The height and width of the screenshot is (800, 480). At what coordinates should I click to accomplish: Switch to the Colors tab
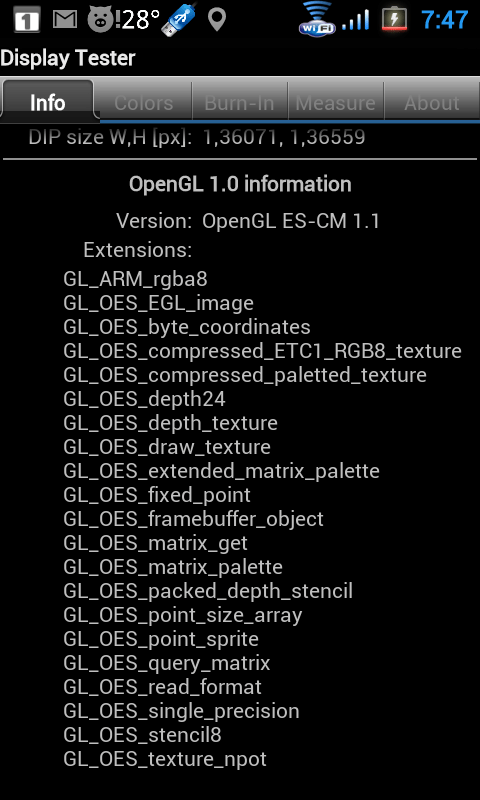coord(143,103)
